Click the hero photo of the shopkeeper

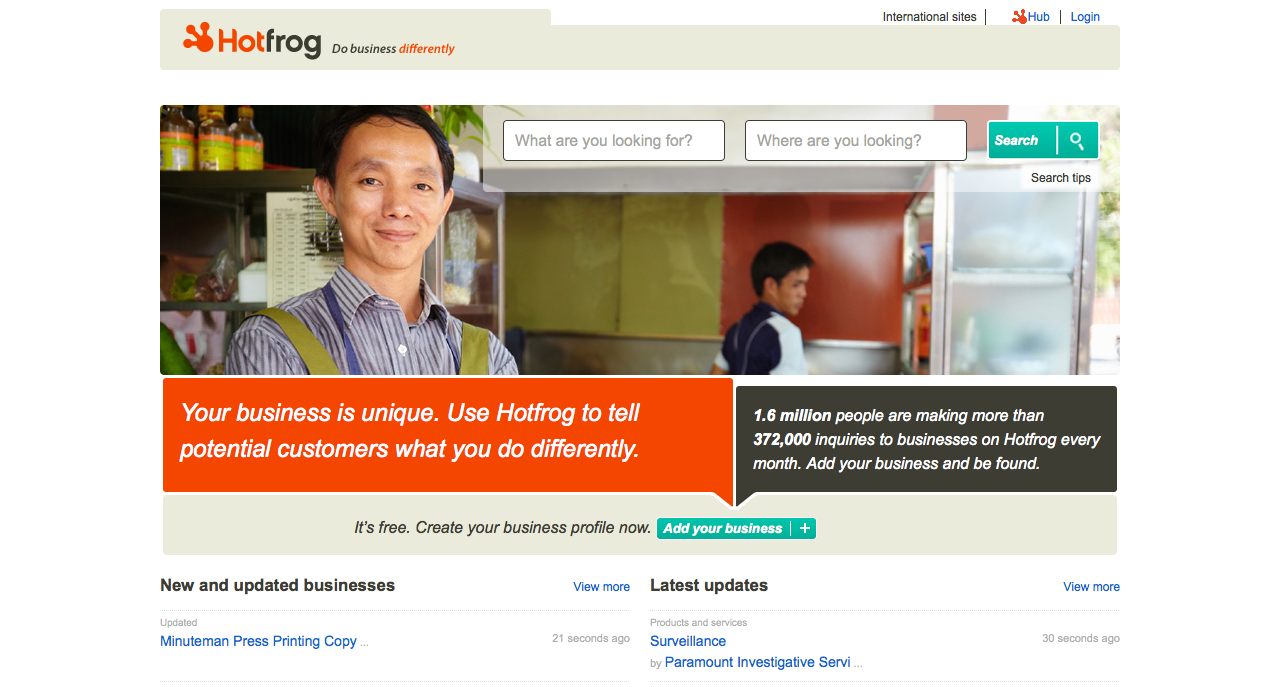(640, 240)
